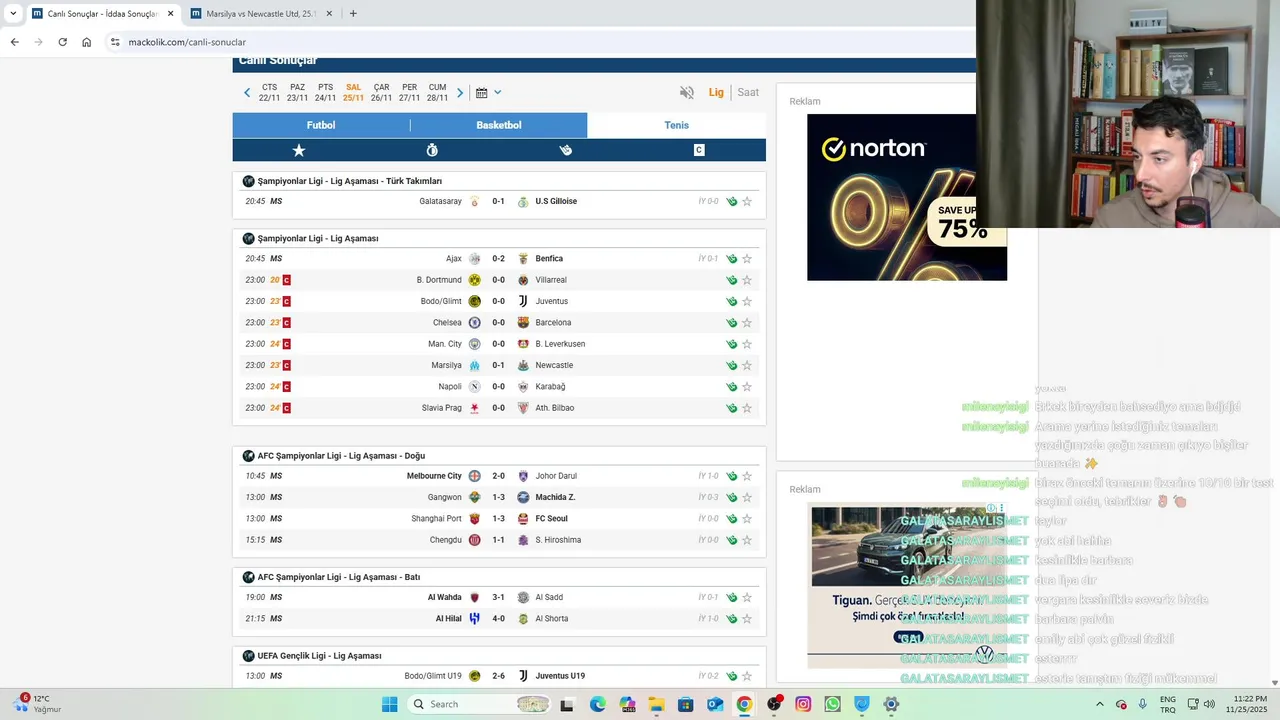1280x720 pixels.
Task: Open Microsoft Edge from the taskbar
Action: click(x=597, y=704)
